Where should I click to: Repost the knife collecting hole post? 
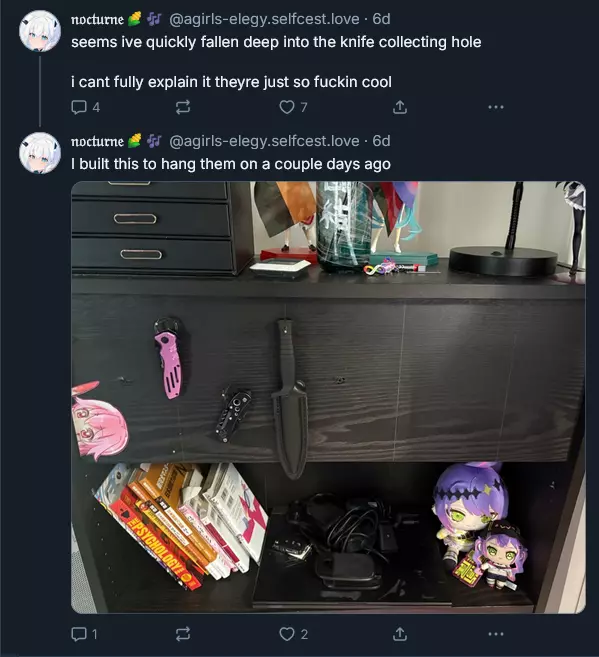point(183,107)
